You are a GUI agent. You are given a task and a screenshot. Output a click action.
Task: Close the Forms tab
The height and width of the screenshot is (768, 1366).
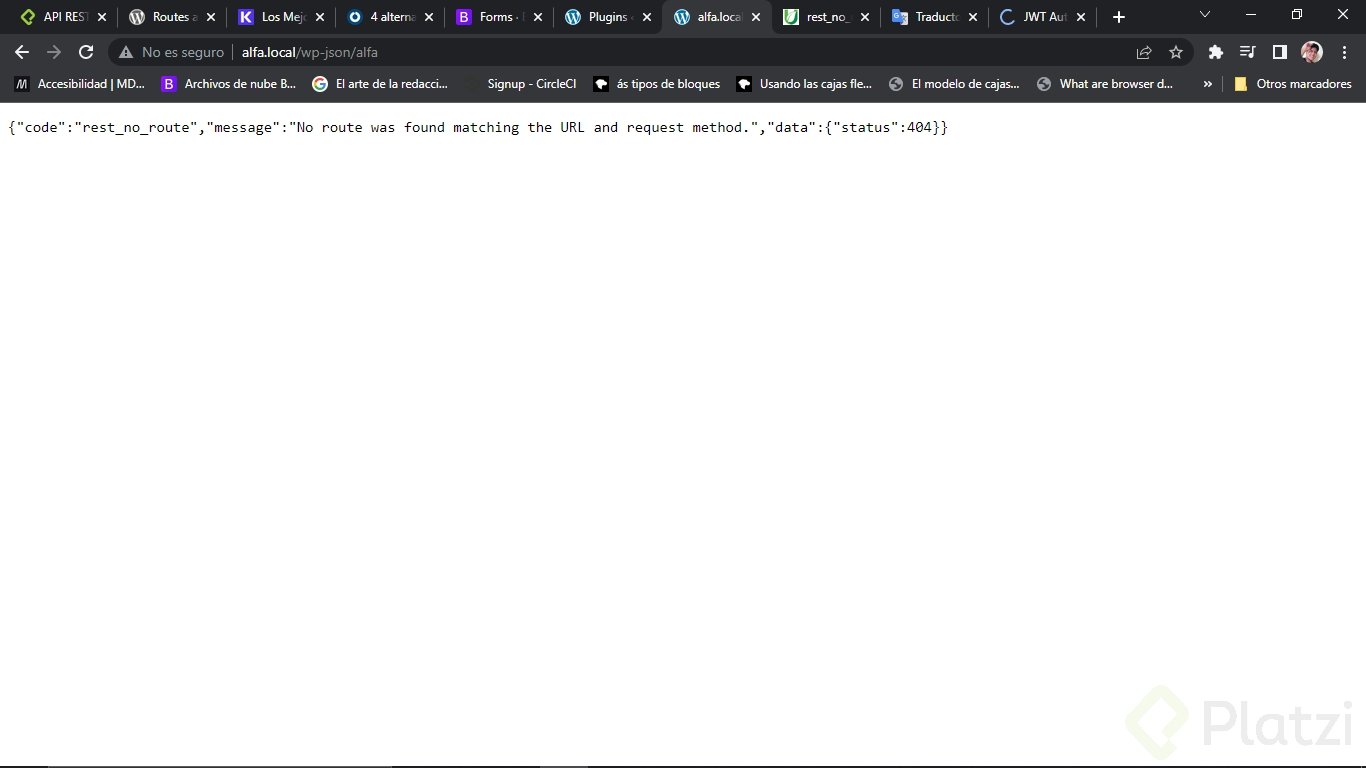click(538, 17)
